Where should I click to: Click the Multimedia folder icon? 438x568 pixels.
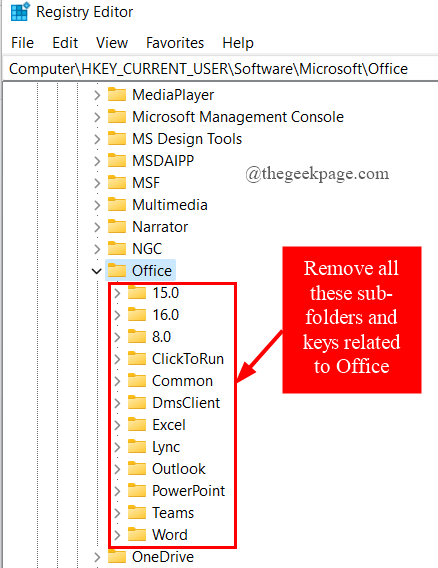pos(117,204)
